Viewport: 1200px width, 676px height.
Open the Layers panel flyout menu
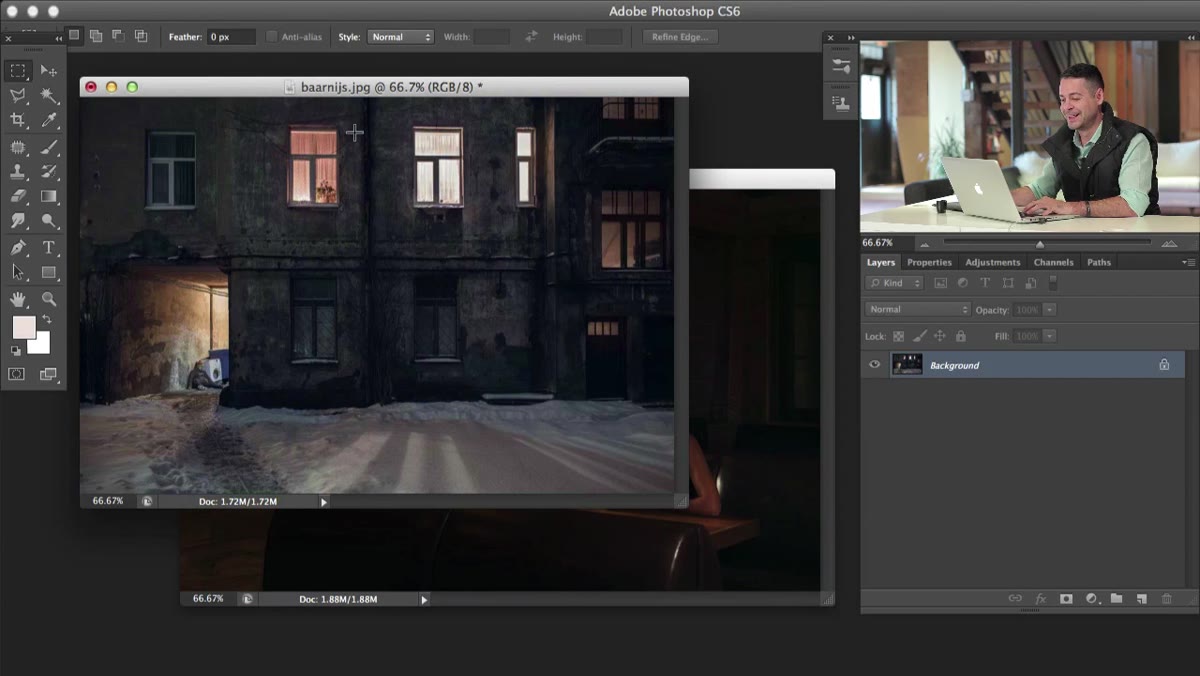[x=1188, y=262]
